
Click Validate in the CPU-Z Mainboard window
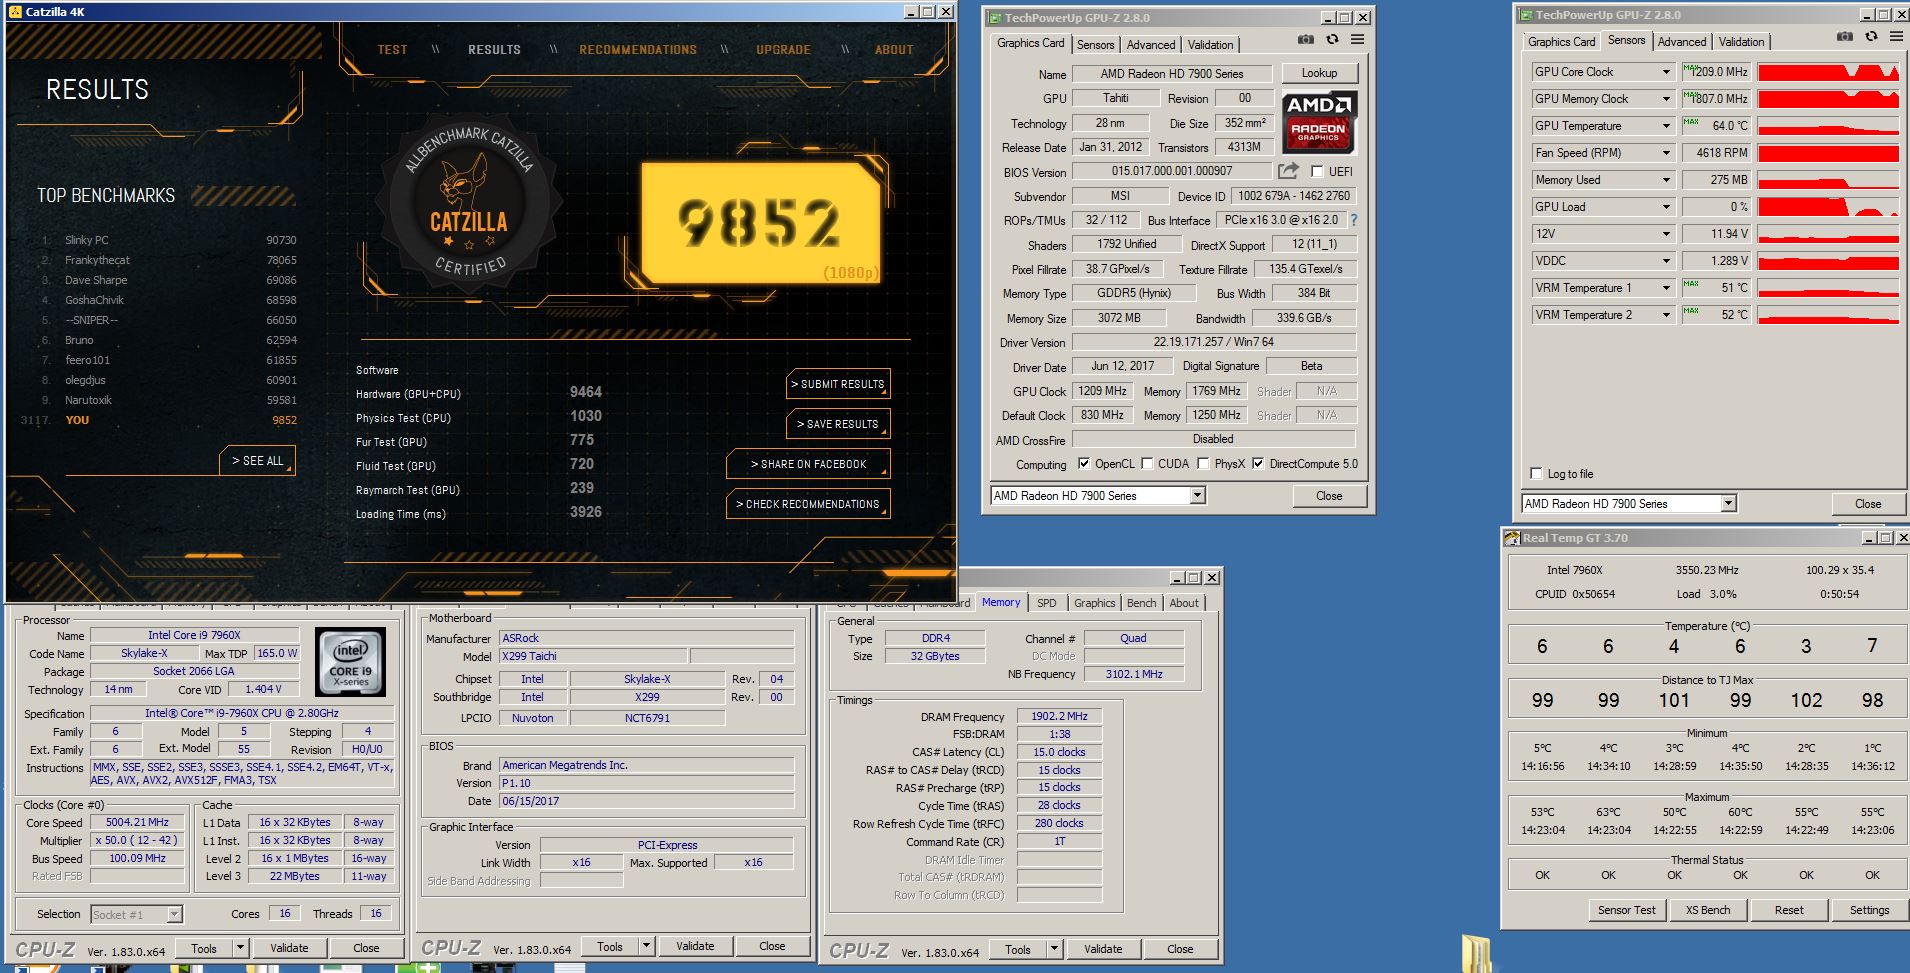(x=695, y=946)
